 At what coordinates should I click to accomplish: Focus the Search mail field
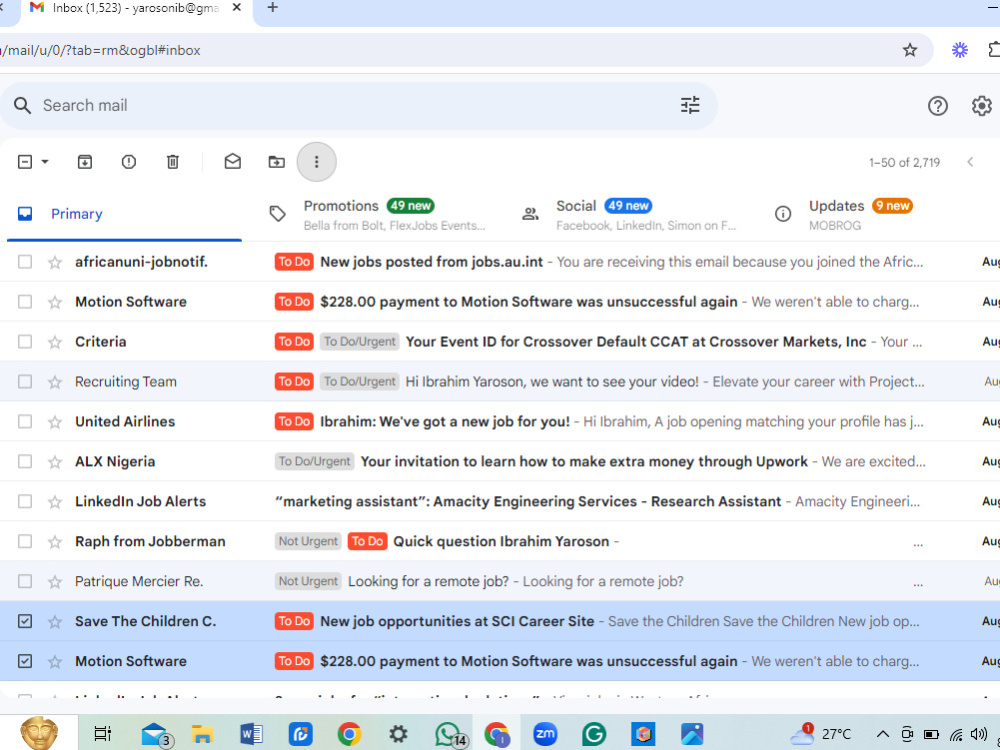[357, 105]
